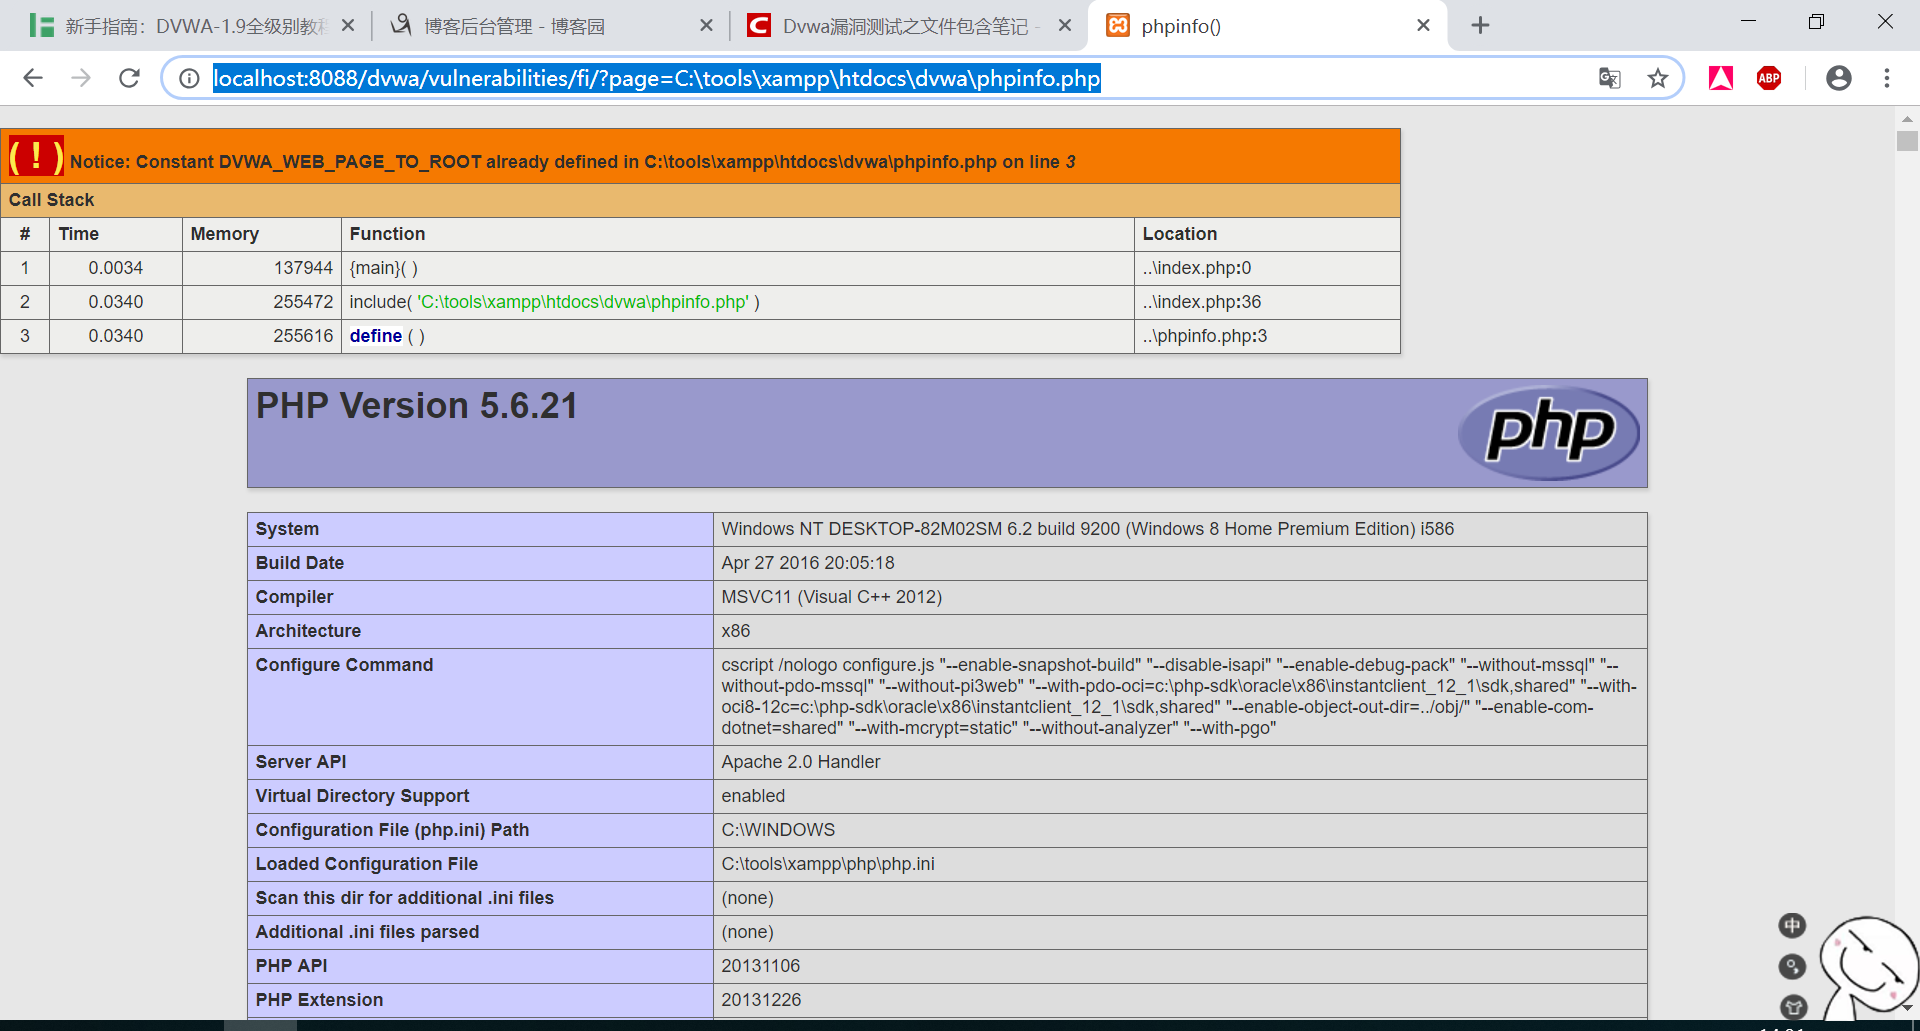
Task: Go back to the previous page
Action: coord(33,78)
